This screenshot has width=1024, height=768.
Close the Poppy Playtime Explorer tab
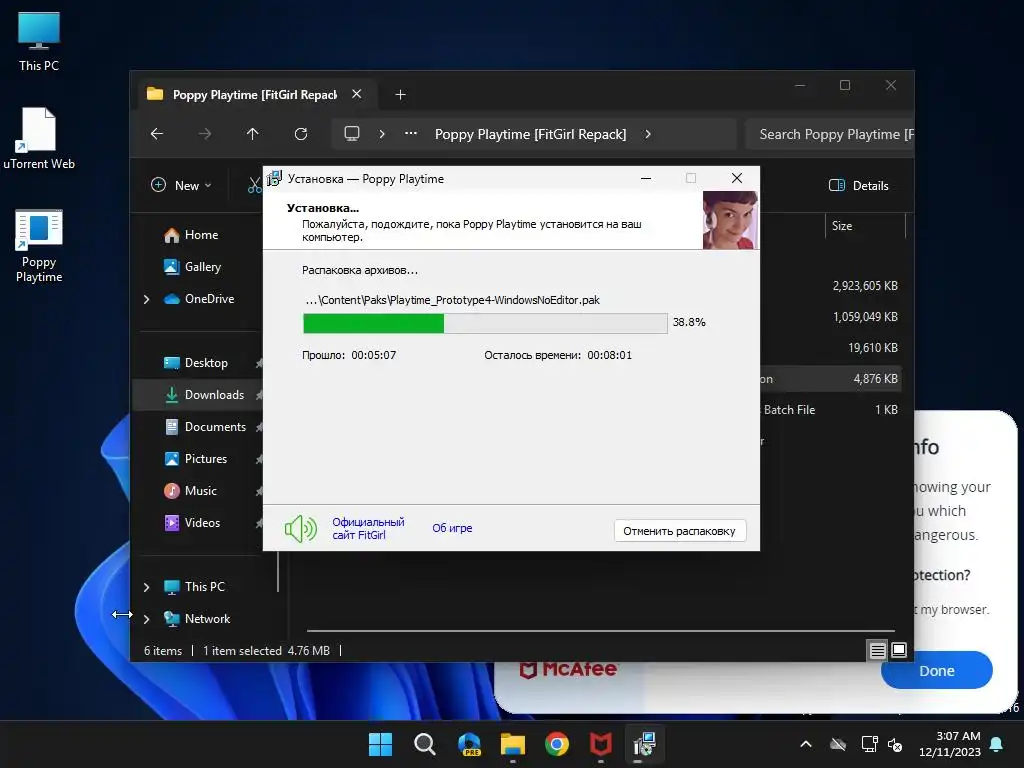[x=357, y=94]
